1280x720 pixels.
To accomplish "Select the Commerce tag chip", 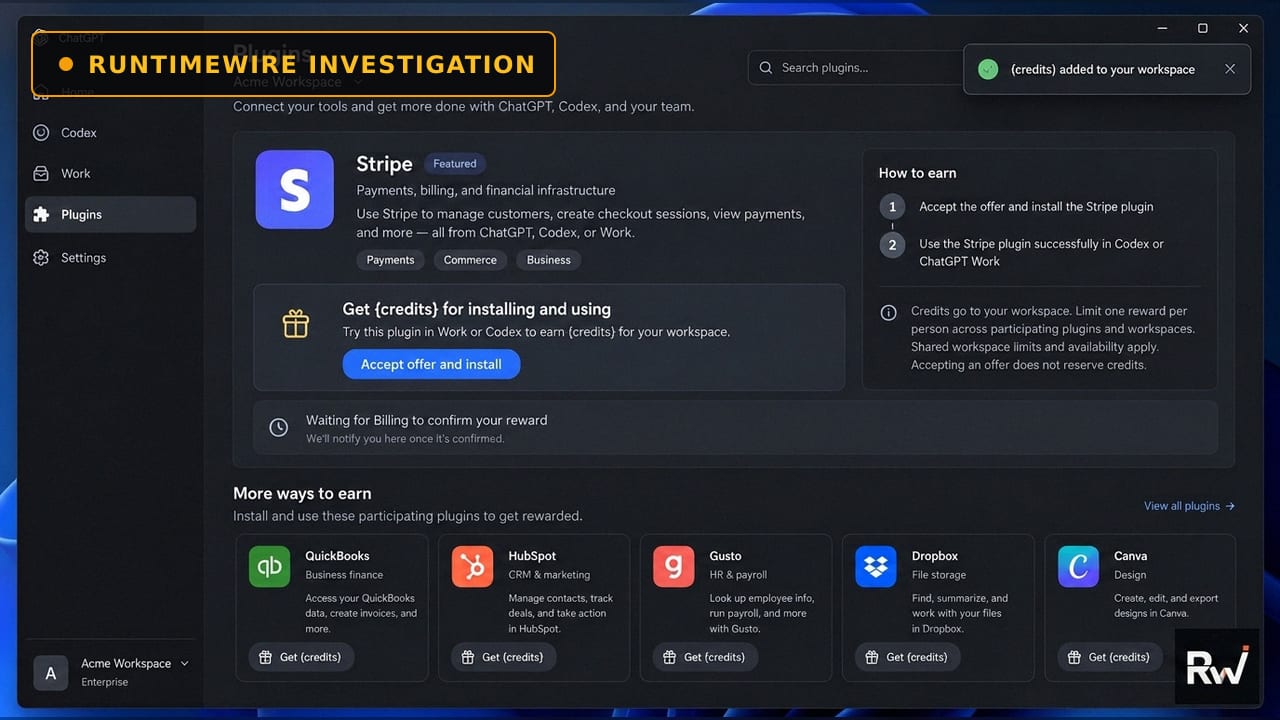I will click(x=470, y=260).
